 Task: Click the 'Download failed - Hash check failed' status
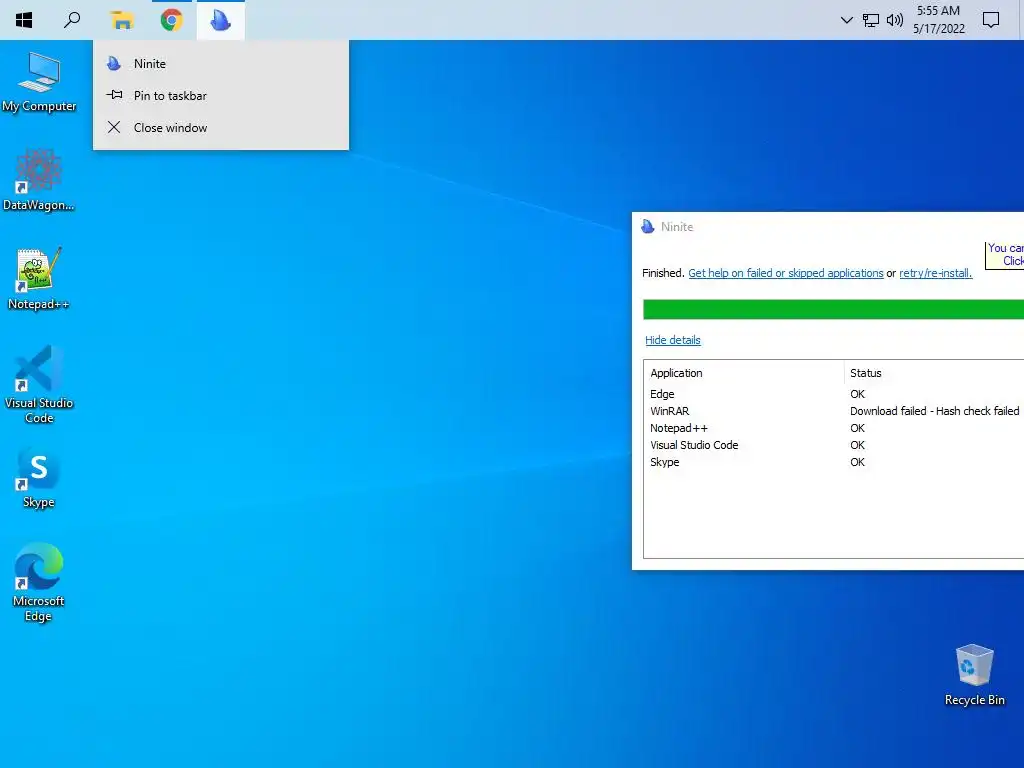coord(935,411)
